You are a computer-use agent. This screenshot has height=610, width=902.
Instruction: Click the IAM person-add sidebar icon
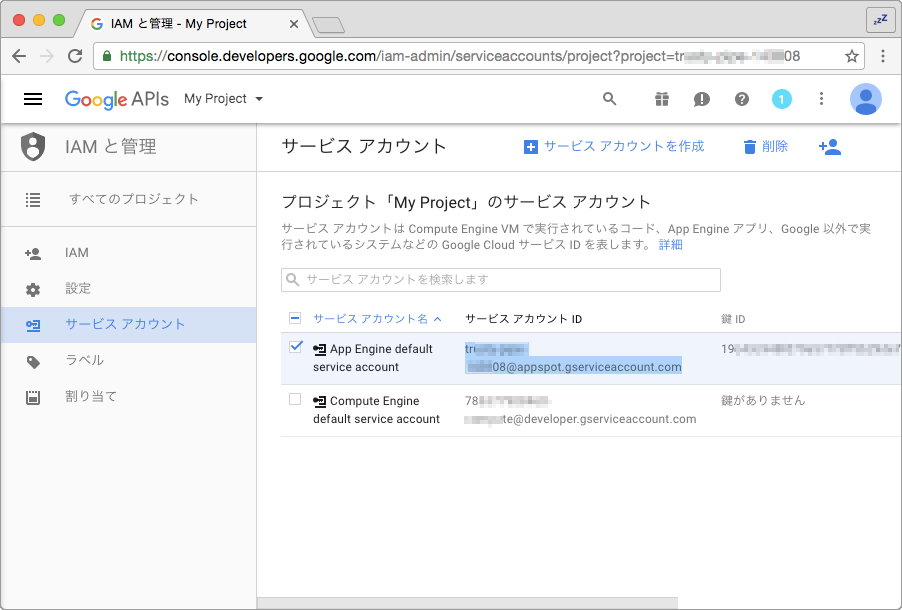pyautogui.click(x=33, y=253)
